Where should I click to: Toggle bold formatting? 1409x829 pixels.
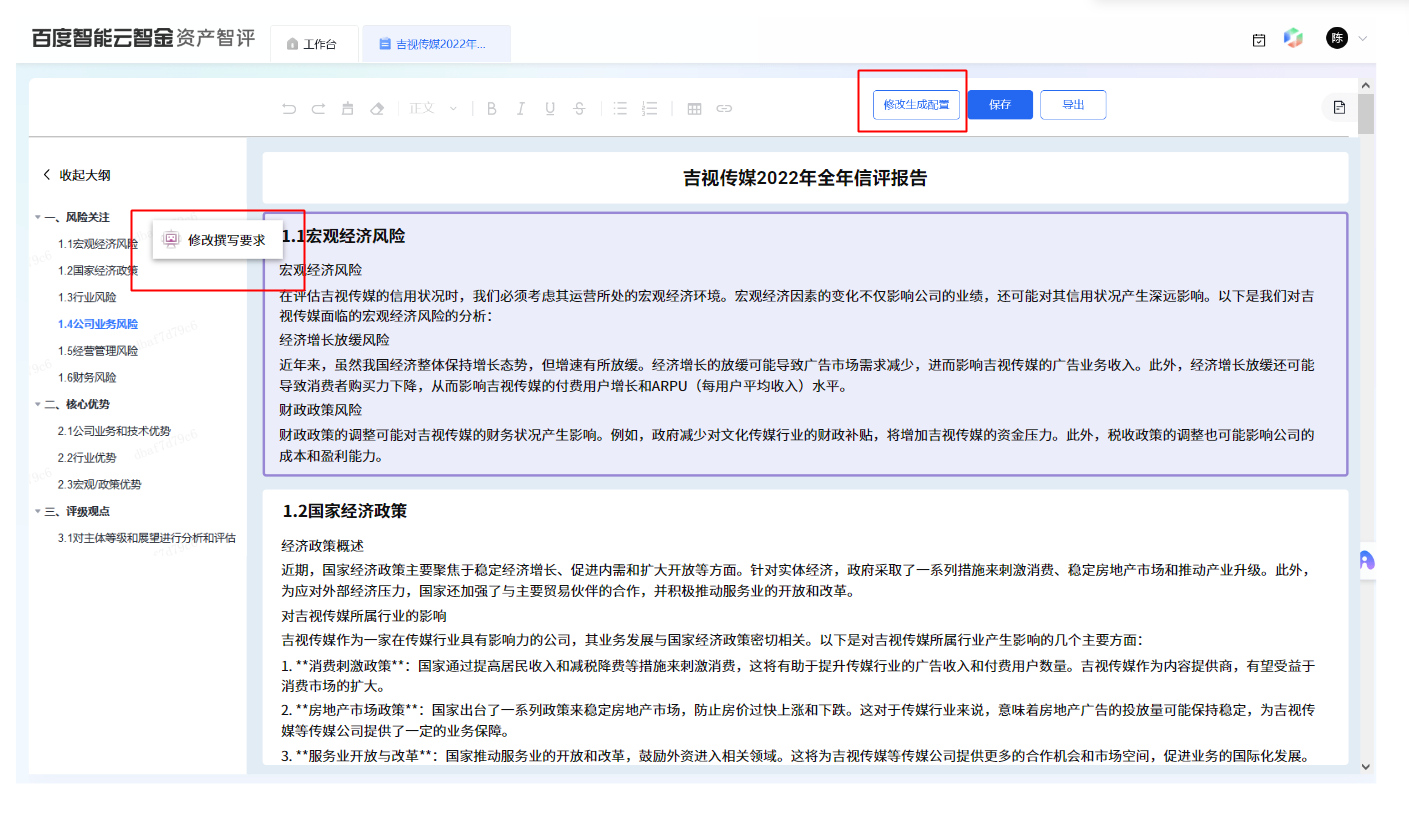coord(492,108)
